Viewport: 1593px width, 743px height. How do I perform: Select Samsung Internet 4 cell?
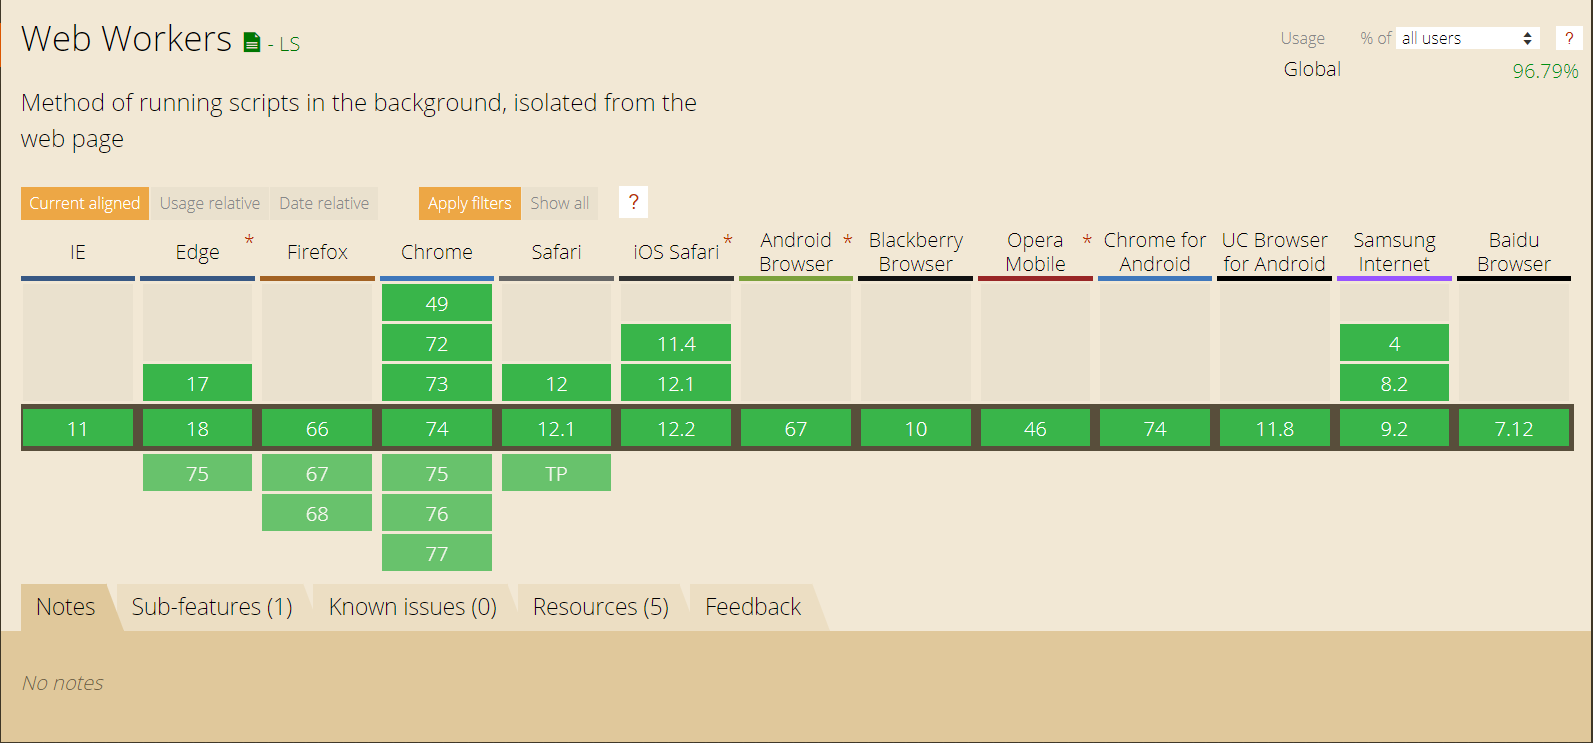[1394, 343]
